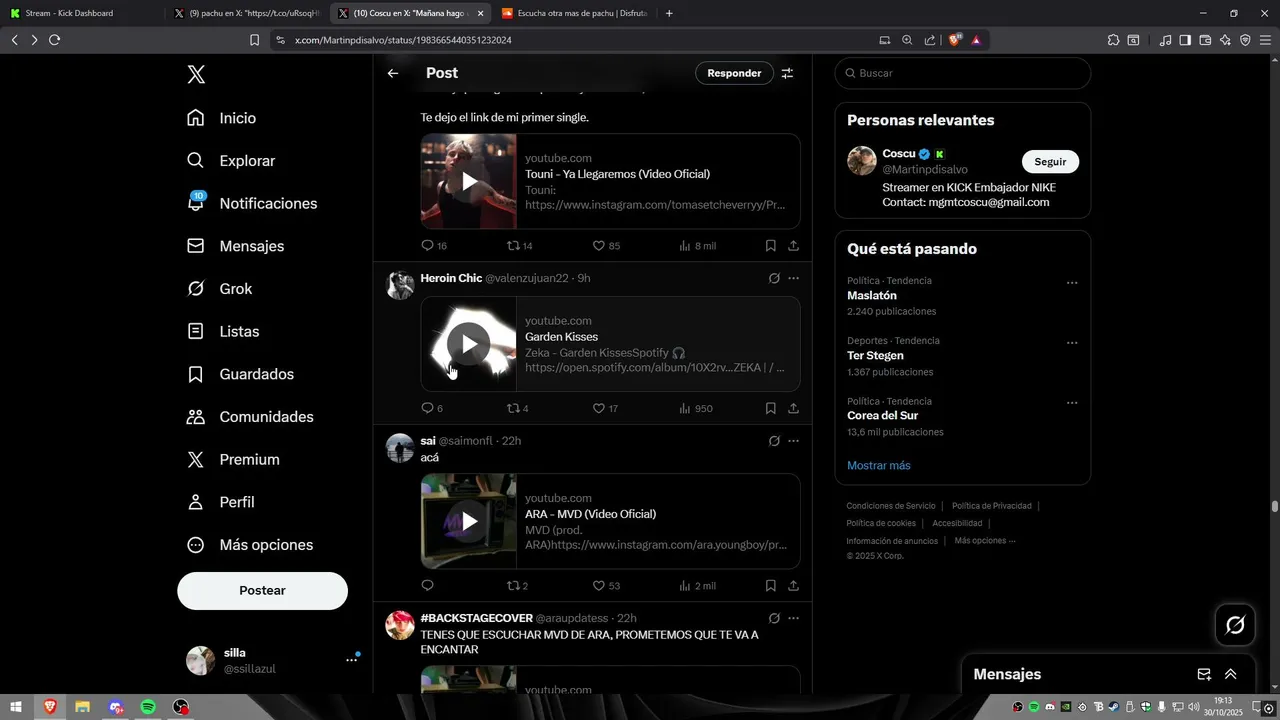Repost Heroin Chic post (4)
Screen dimensions: 1280x720
pos(517,409)
